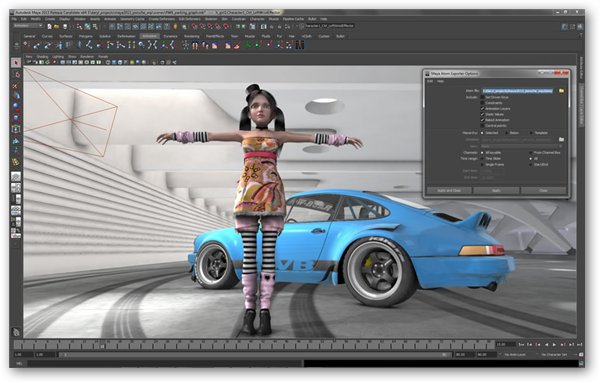The width and height of the screenshot is (600, 383).
Task: Click the range slider bar below the timeline
Action: pos(254,355)
